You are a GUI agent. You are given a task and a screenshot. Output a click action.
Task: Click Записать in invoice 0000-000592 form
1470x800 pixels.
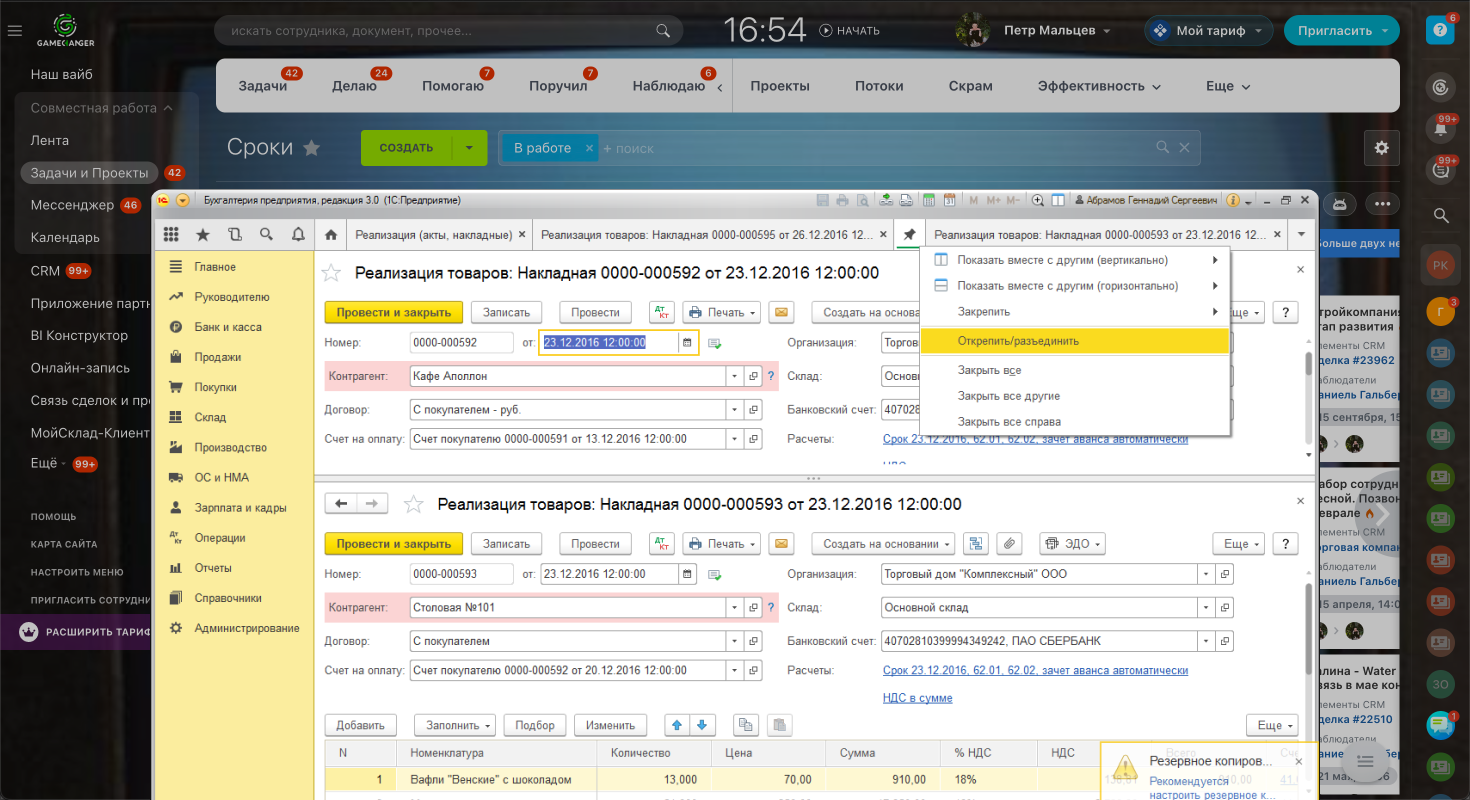506,312
